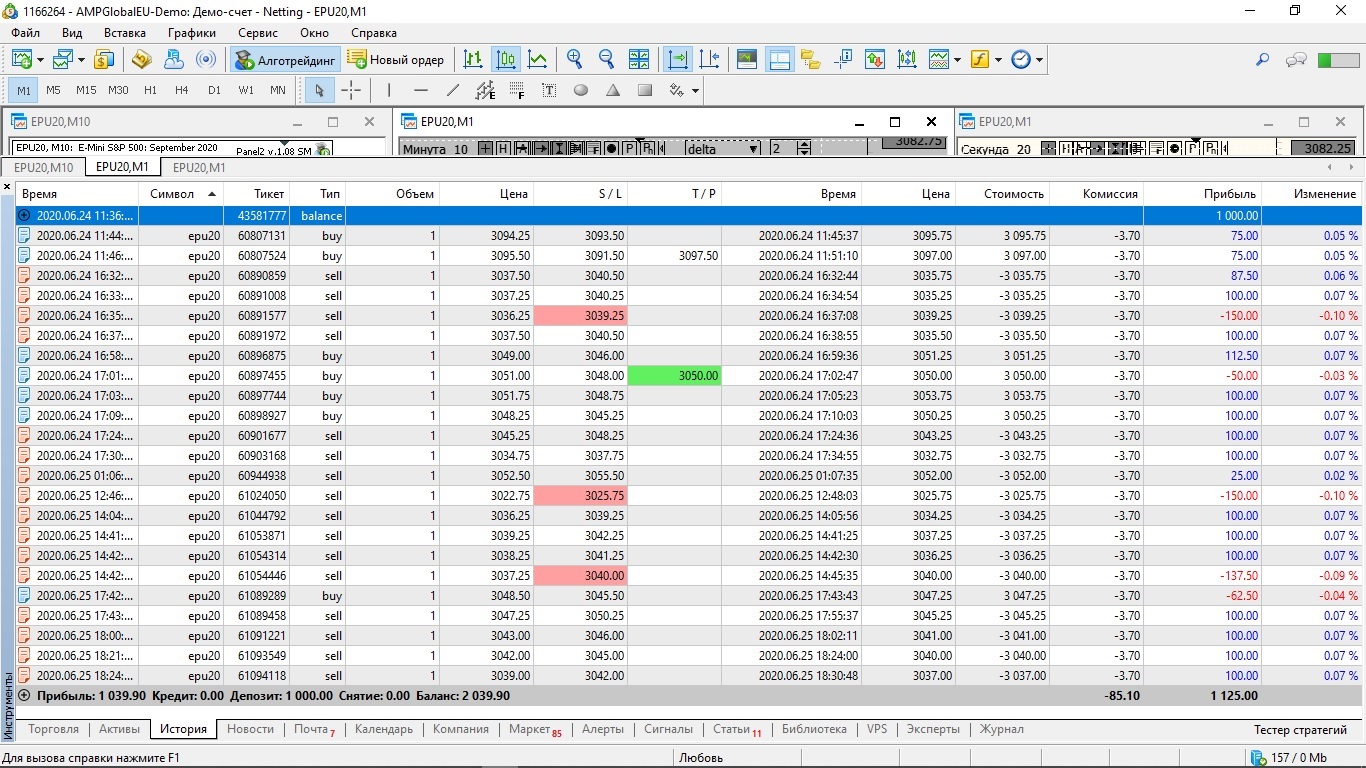1366x768 pixels.
Task: Select the text label drawing tool
Action: tap(549, 90)
